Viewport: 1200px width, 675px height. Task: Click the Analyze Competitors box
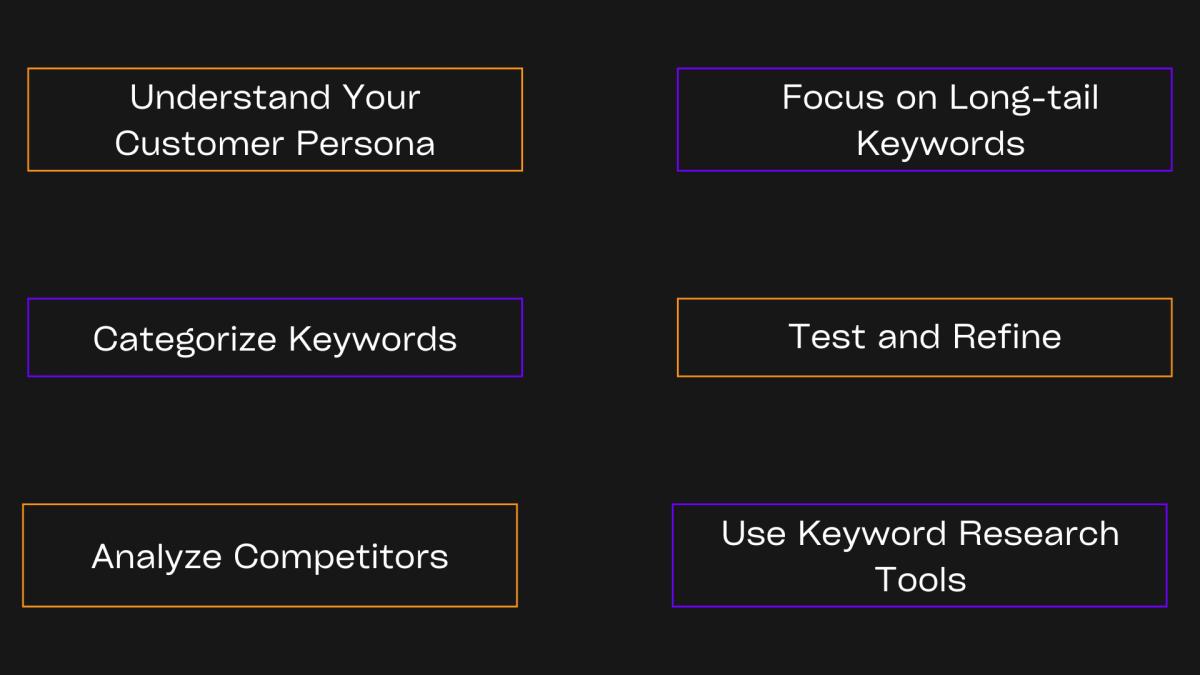(x=270, y=556)
